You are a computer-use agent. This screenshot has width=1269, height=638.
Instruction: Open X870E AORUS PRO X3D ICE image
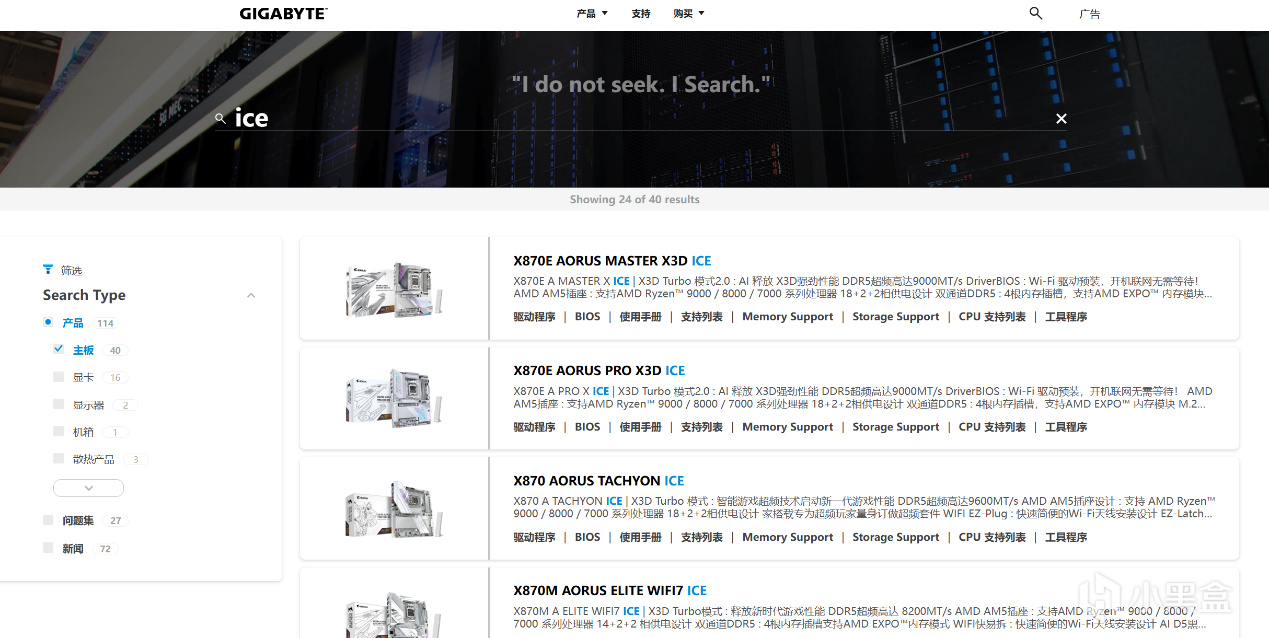pyautogui.click(x=394, y=399)
